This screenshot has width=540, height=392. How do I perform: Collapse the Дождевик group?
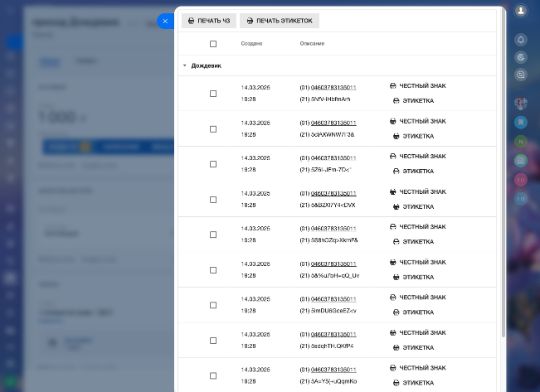click(x=185, y=65)
